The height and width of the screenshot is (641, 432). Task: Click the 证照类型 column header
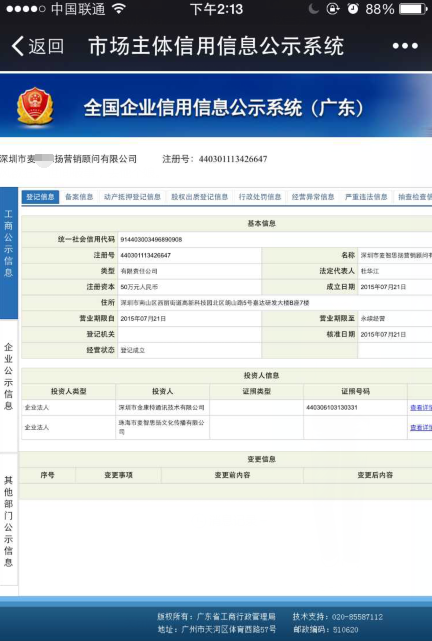click(256, 391)
